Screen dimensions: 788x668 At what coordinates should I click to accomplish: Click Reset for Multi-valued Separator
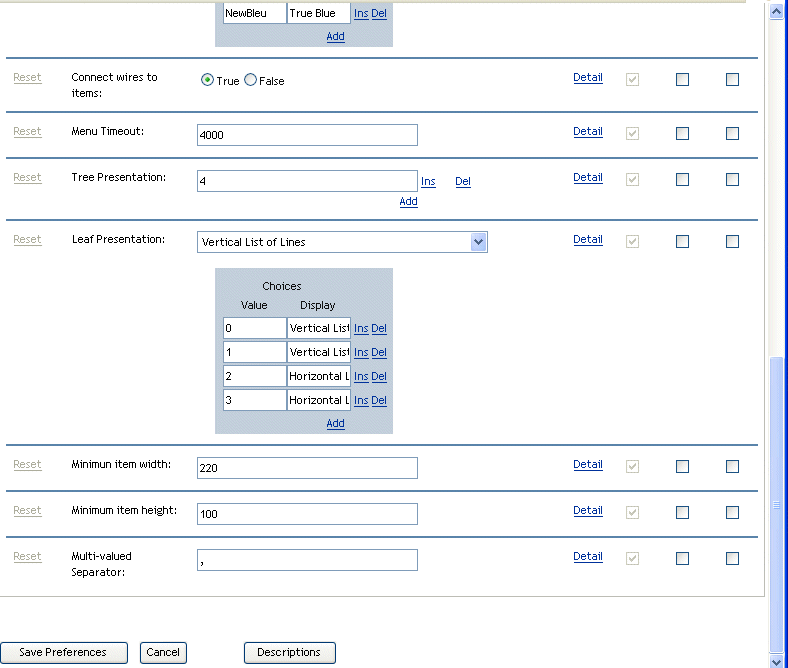point(27,556)
